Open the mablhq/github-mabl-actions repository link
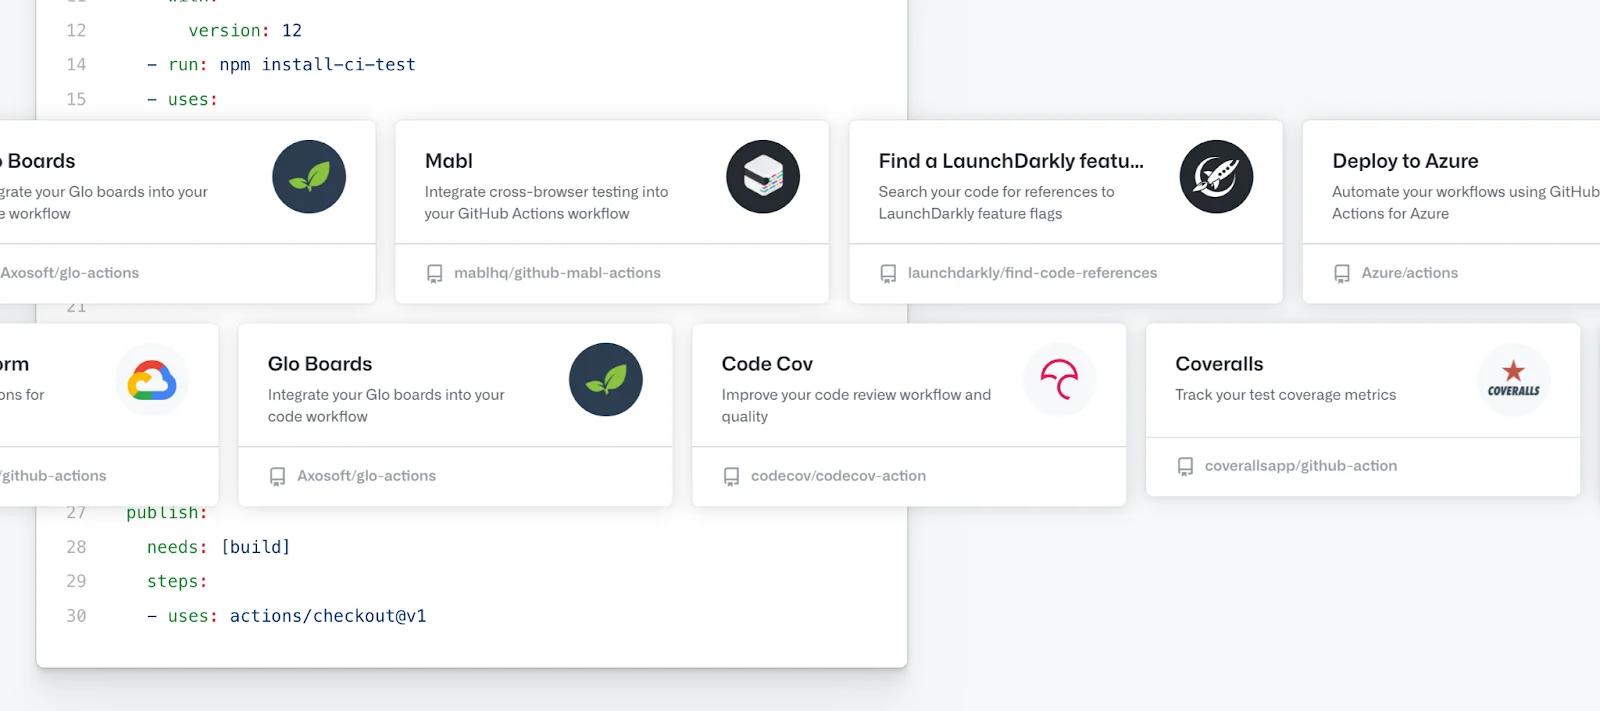 (x=557, y=273)
